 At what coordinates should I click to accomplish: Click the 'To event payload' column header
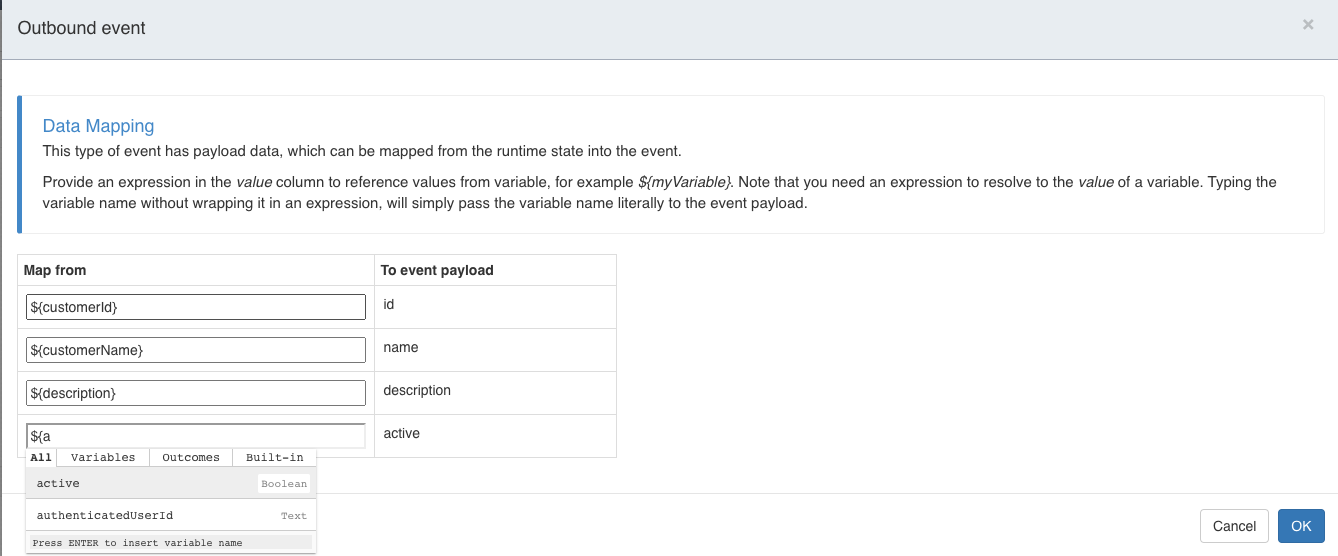click(437, 270)
